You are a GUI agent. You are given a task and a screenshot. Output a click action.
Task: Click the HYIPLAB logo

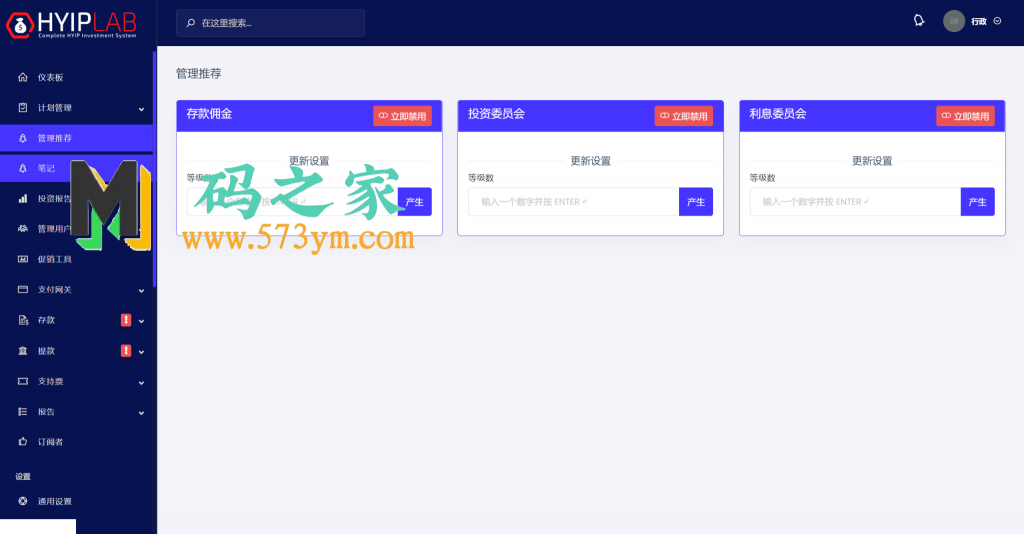(73, 23)
